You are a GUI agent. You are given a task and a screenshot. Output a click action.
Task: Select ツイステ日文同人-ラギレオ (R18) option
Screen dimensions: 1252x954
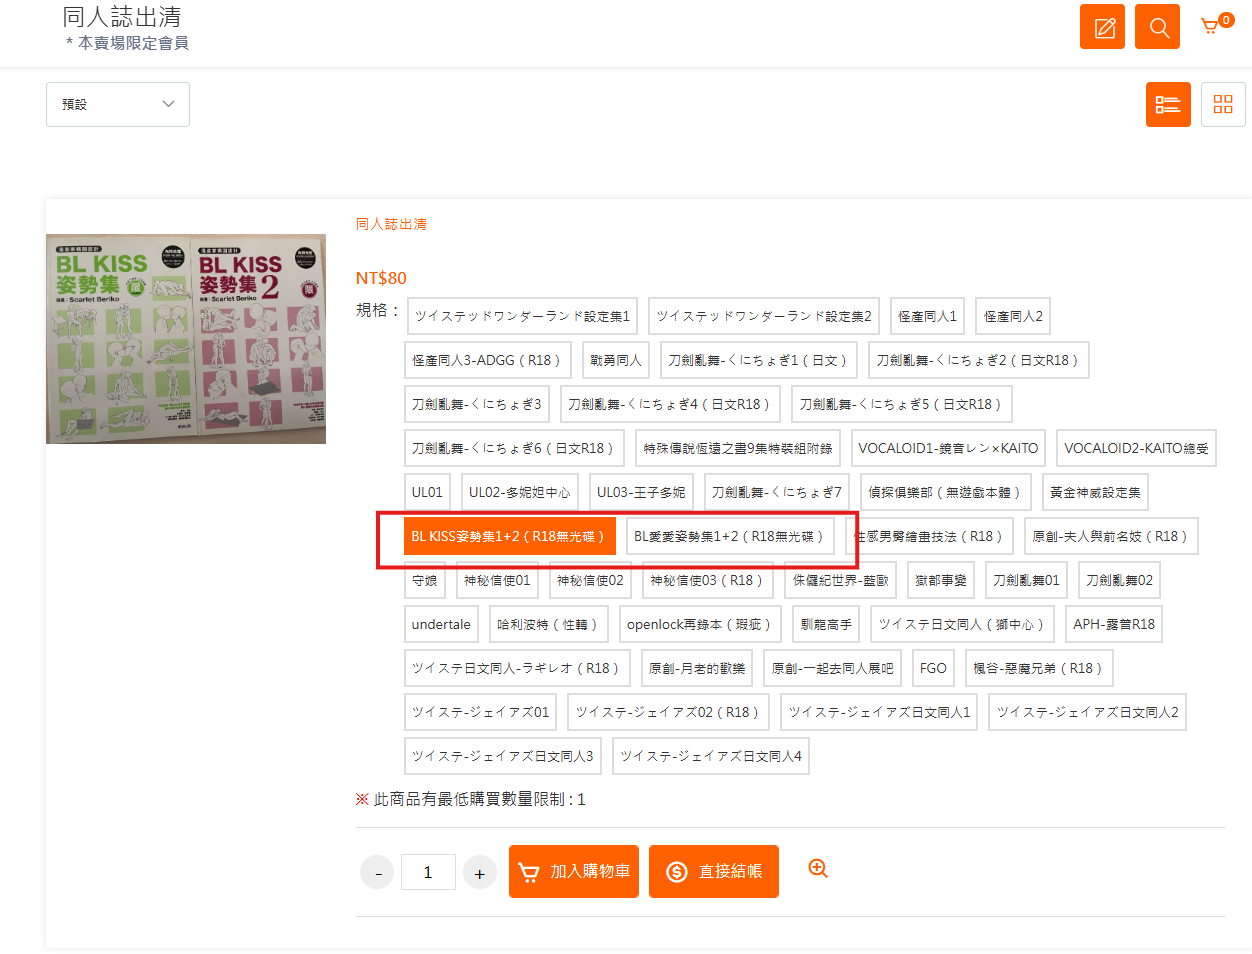517,668
